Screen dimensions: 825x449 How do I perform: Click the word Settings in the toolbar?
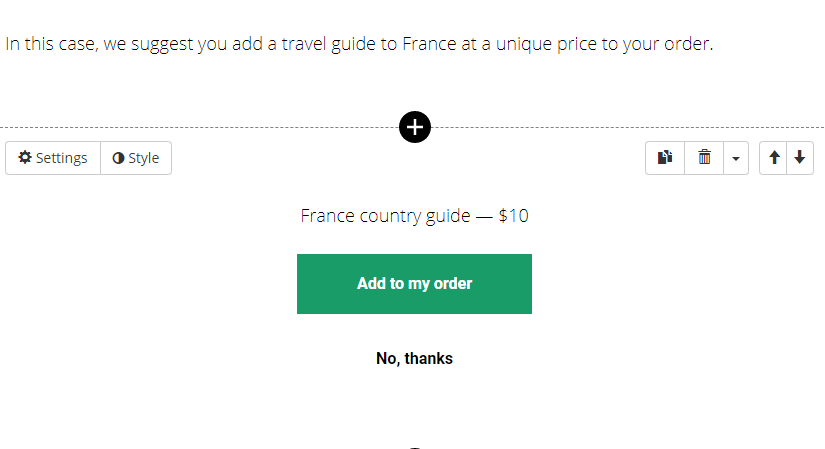pyautogui.click(x=62, y=158)
